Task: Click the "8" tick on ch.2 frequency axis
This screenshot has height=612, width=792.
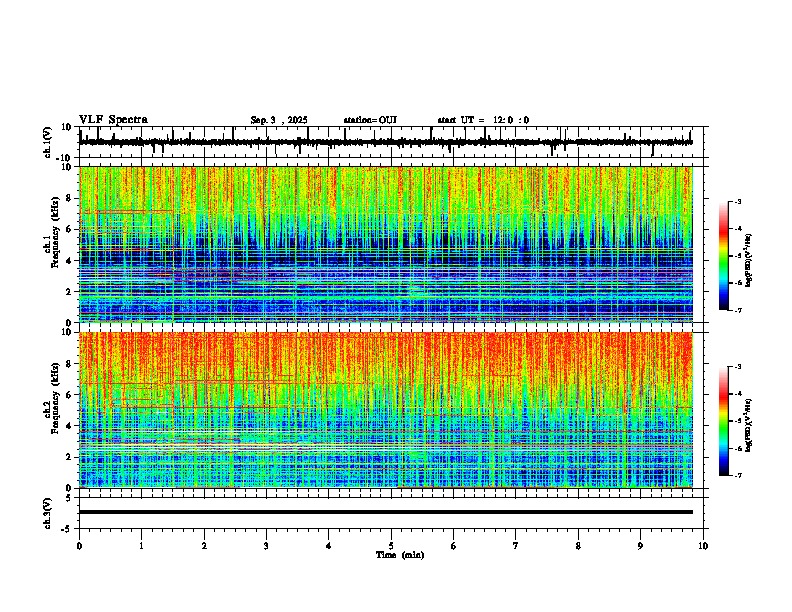Action: tap(70, 364)
